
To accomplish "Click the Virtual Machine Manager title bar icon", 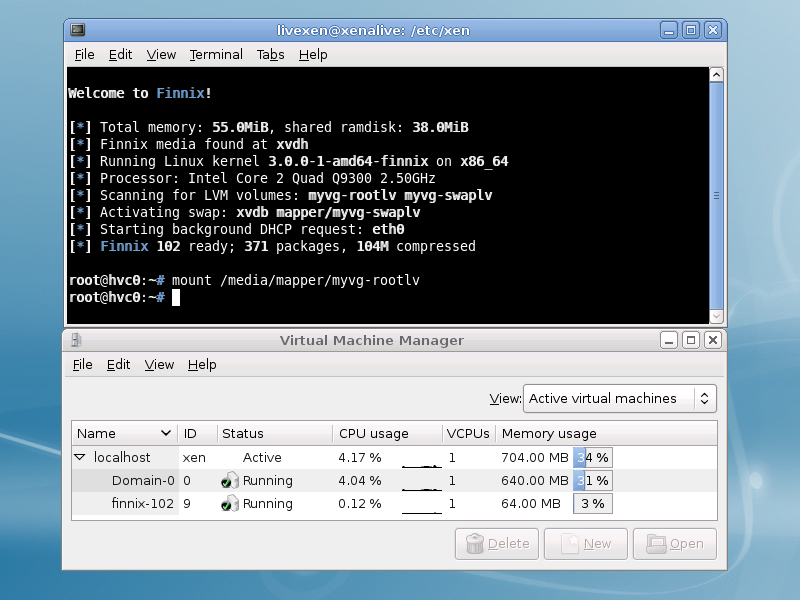I will (x=78, y=340).
